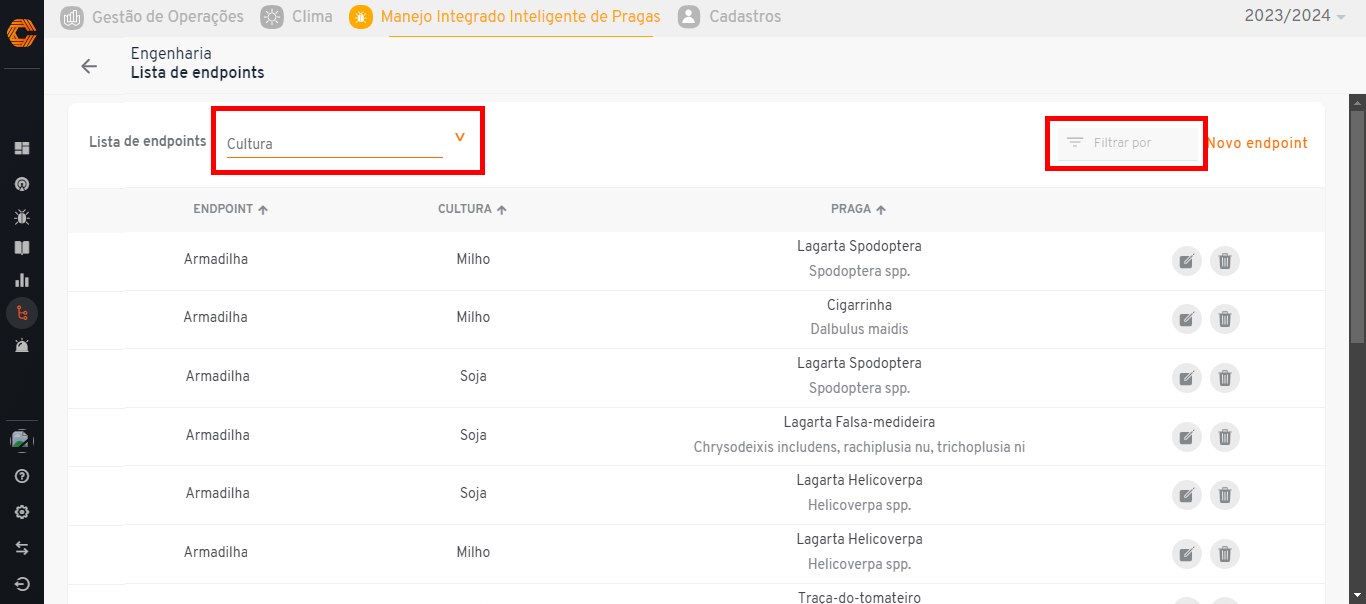Open the book icon in sidebar

22,248
